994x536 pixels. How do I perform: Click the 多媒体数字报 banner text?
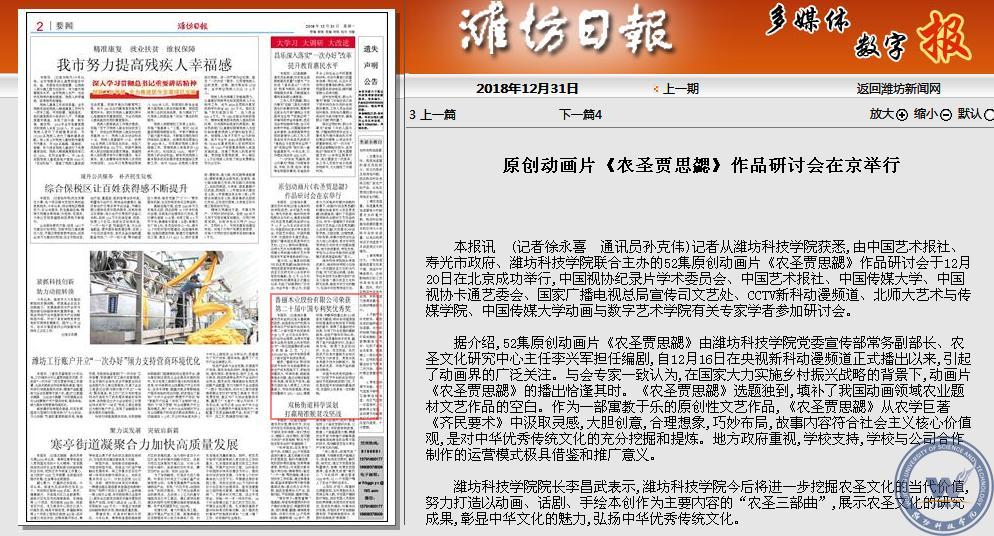click(x=867, y=33)
